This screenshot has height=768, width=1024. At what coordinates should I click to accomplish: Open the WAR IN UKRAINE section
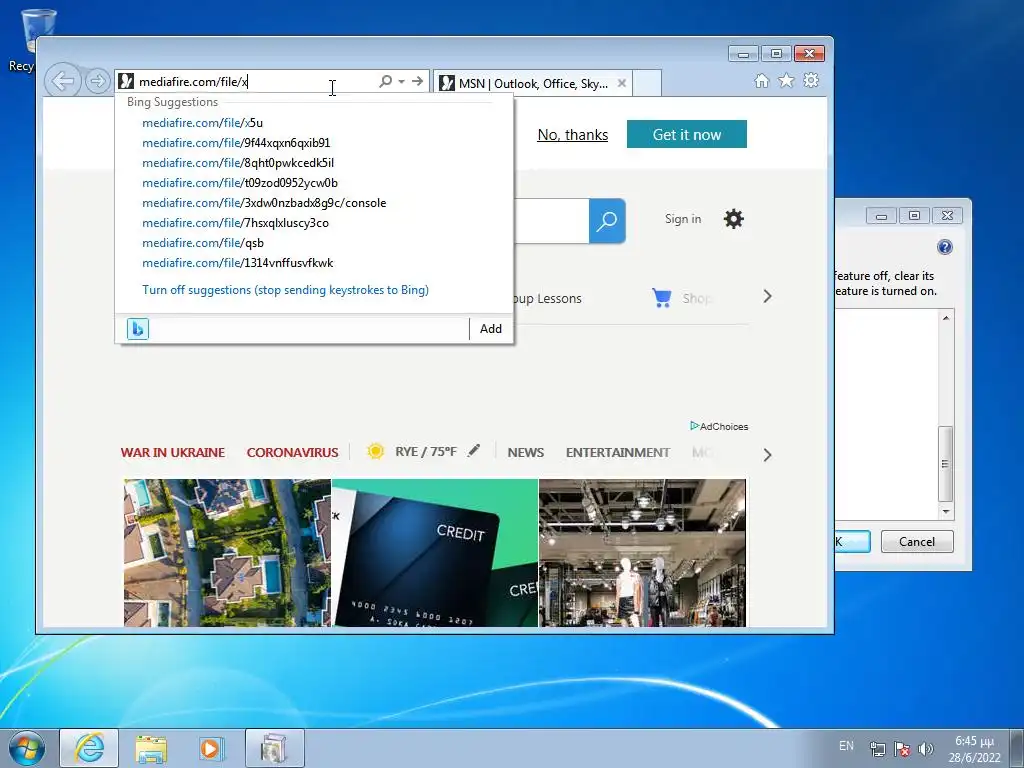172,452
